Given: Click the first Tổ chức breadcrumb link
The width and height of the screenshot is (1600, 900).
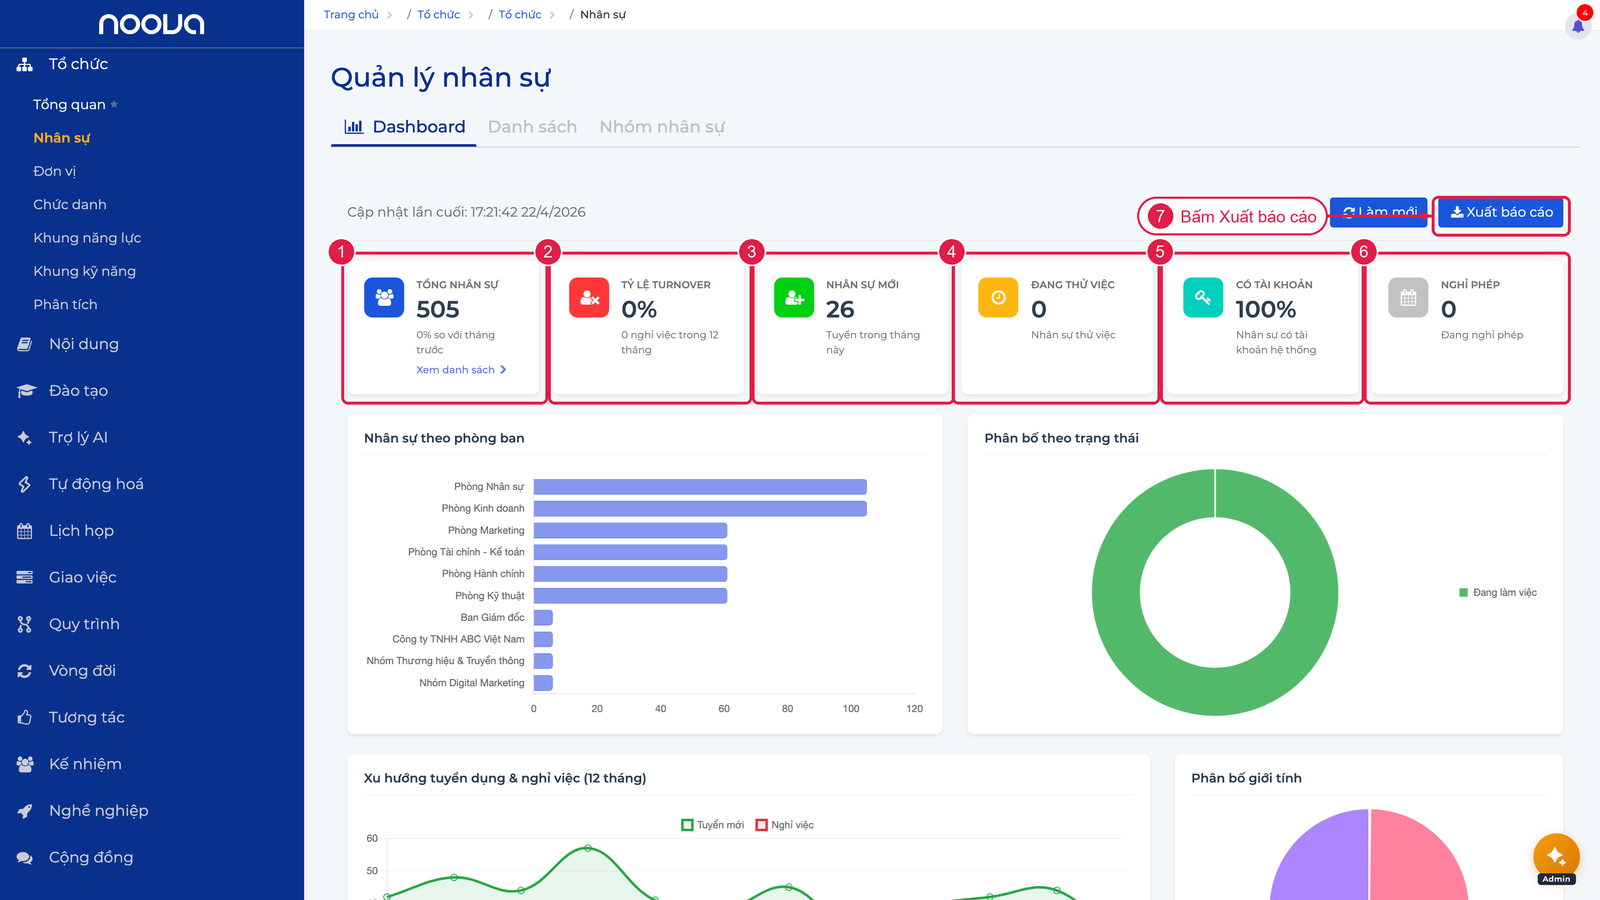Looking at the screenshot, I should click(x=439, y=15).
